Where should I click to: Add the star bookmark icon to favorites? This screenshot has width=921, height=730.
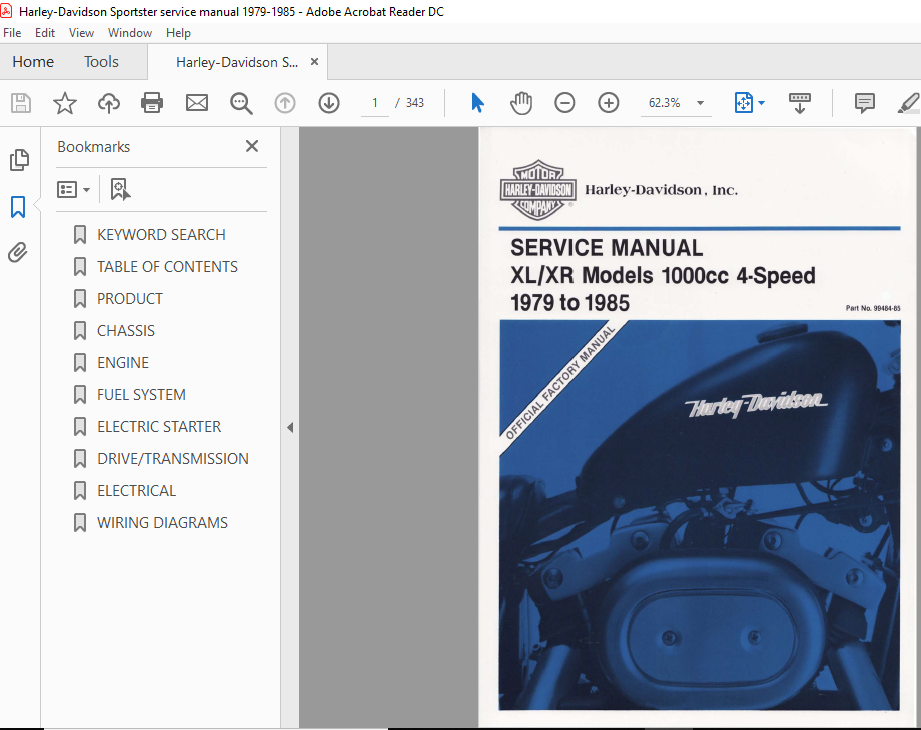65,103
